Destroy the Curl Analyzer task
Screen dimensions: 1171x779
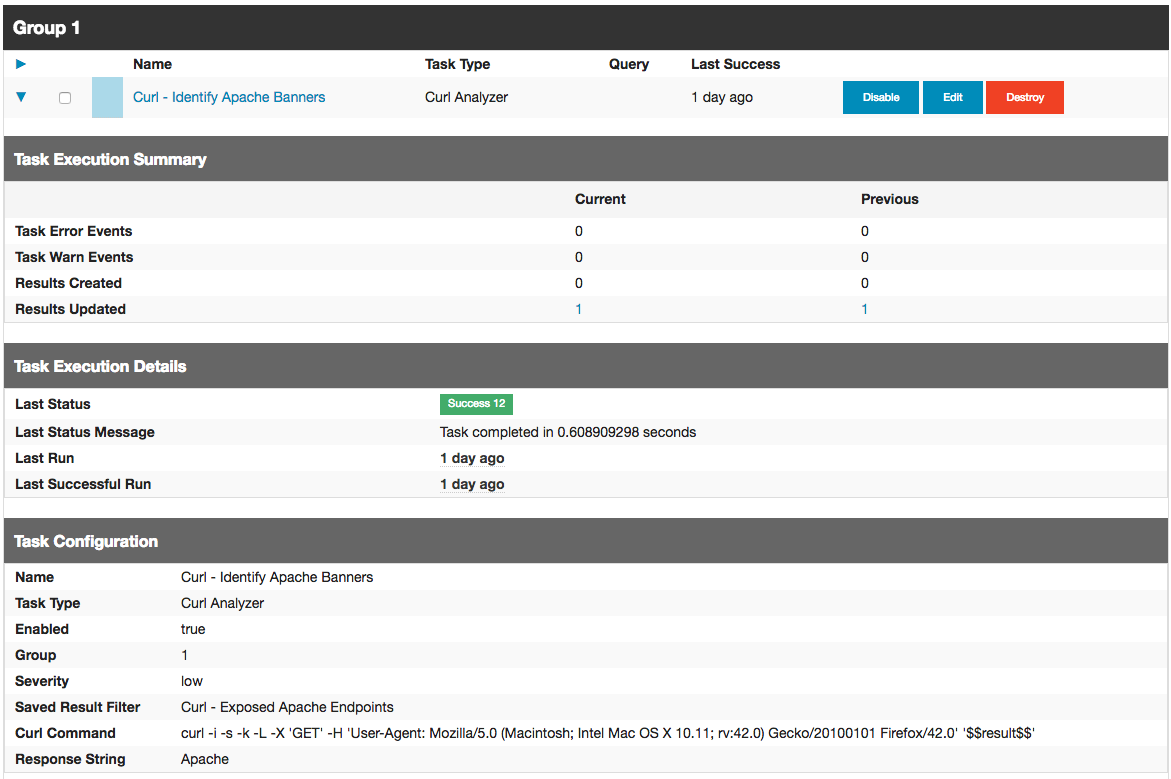(1024, 97)
